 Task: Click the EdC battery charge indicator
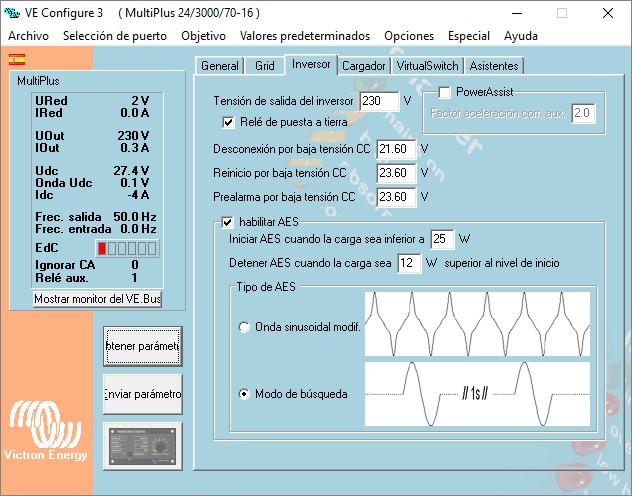(x=127, y=248)
